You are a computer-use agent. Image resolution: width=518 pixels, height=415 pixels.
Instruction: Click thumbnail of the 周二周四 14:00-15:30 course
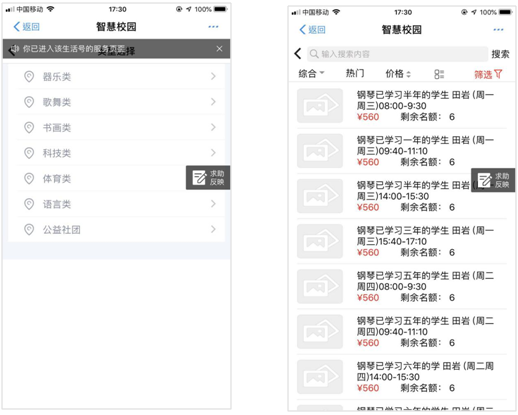[320, 377]
